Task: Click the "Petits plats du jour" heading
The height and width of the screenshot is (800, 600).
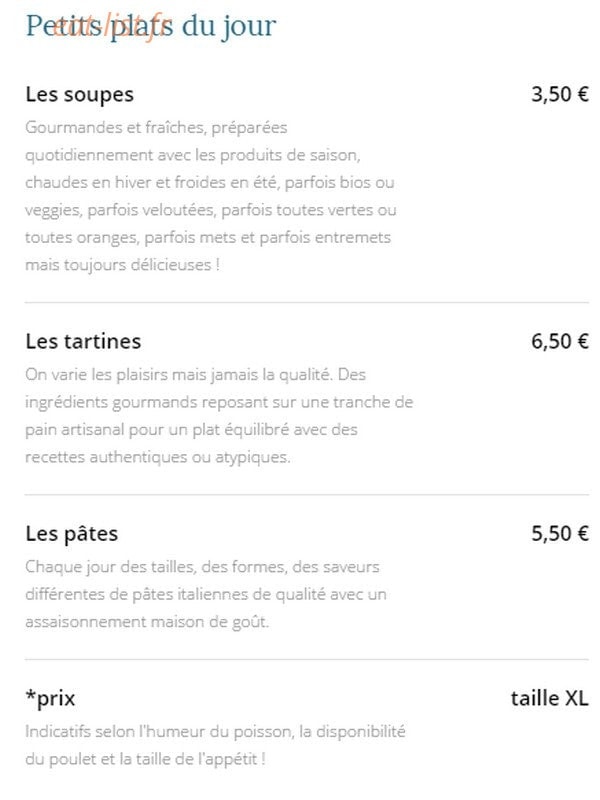Action: tap(151, 26)
